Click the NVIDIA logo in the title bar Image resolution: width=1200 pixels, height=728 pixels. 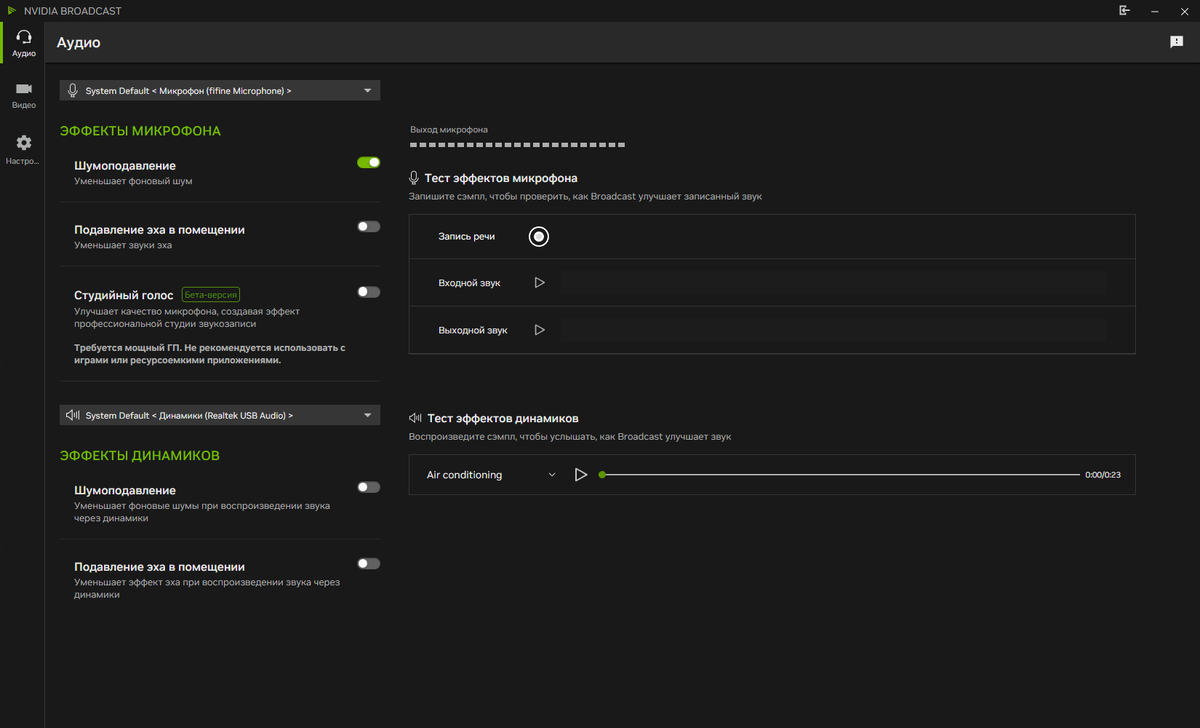pos(11,10)
